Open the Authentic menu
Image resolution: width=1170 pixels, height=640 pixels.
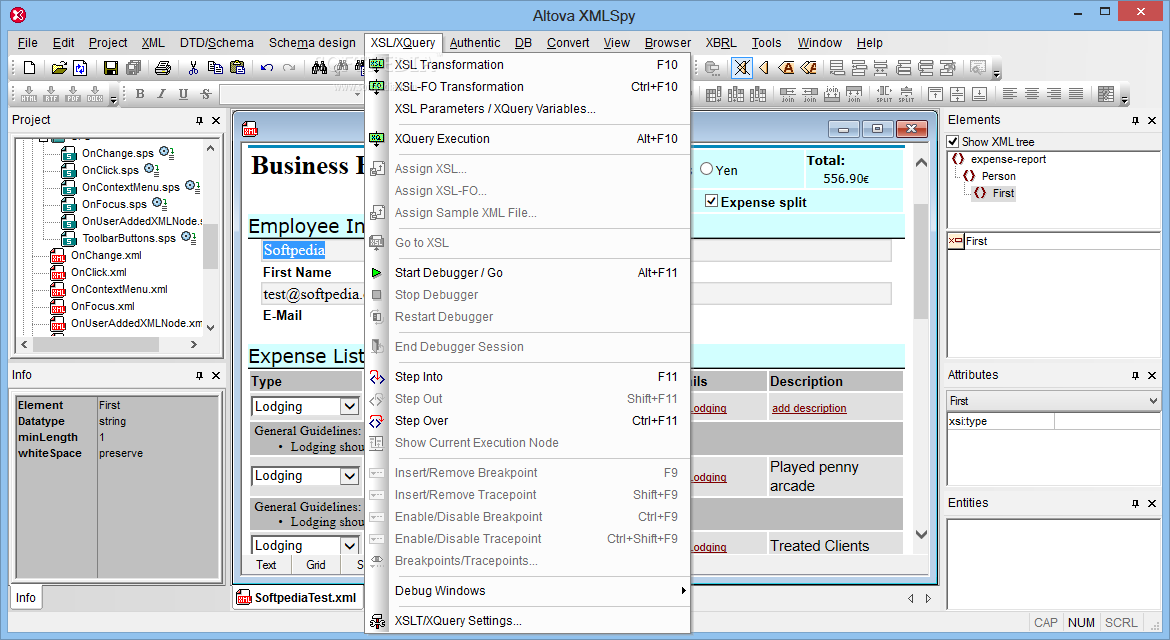pyautogui.click(x=475, y=43)
